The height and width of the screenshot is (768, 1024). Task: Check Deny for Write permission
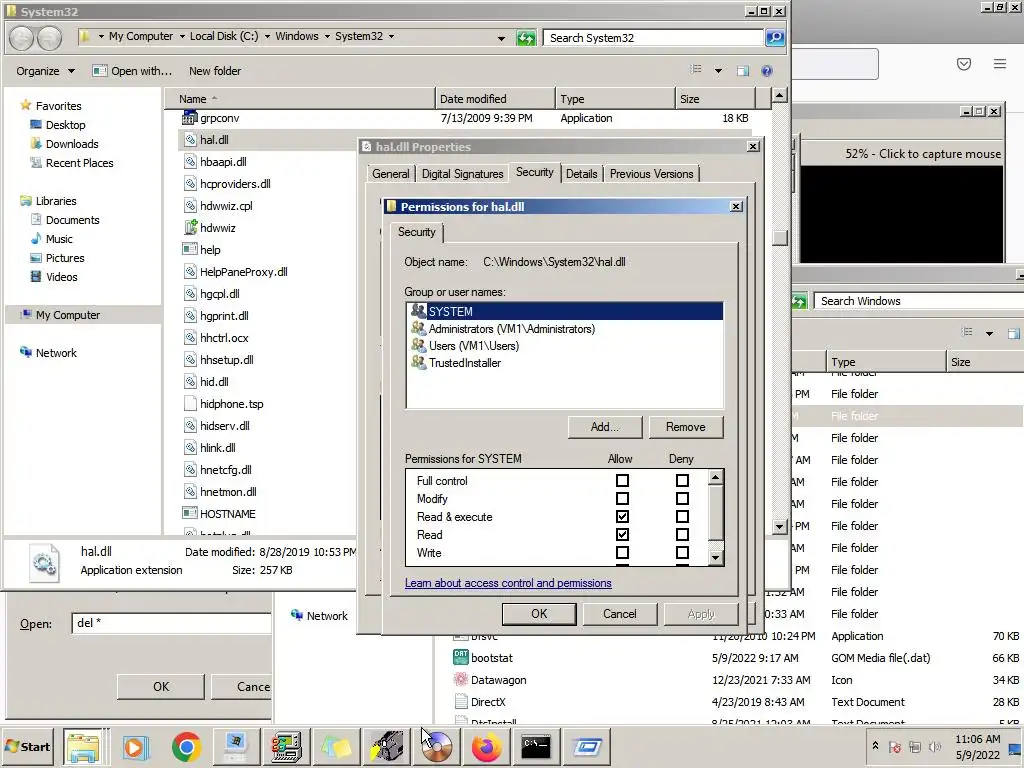click(x=682, y=553)
